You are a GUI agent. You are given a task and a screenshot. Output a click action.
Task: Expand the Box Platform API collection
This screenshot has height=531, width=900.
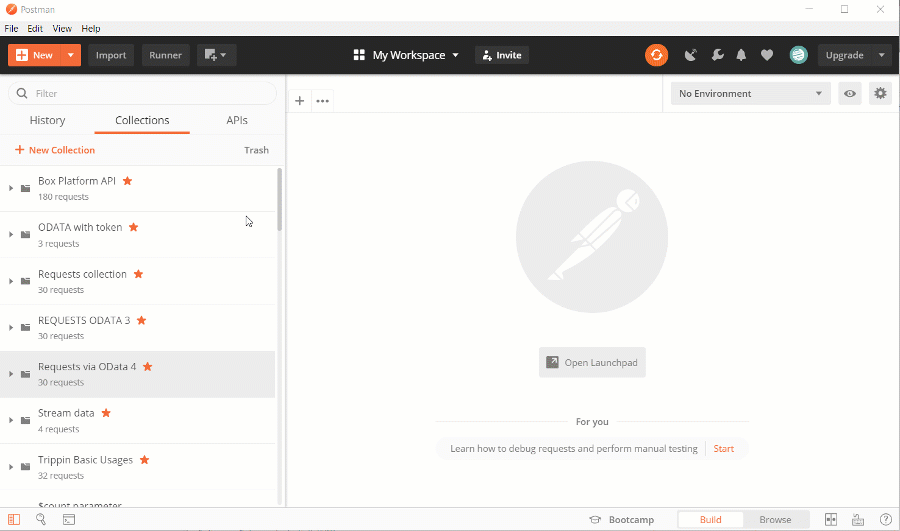click(x=11, y=188)
